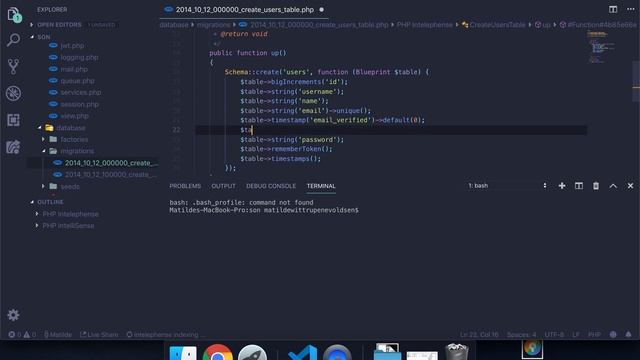
Task: Switch to the Output tab
Action: [x=223, y=186]
